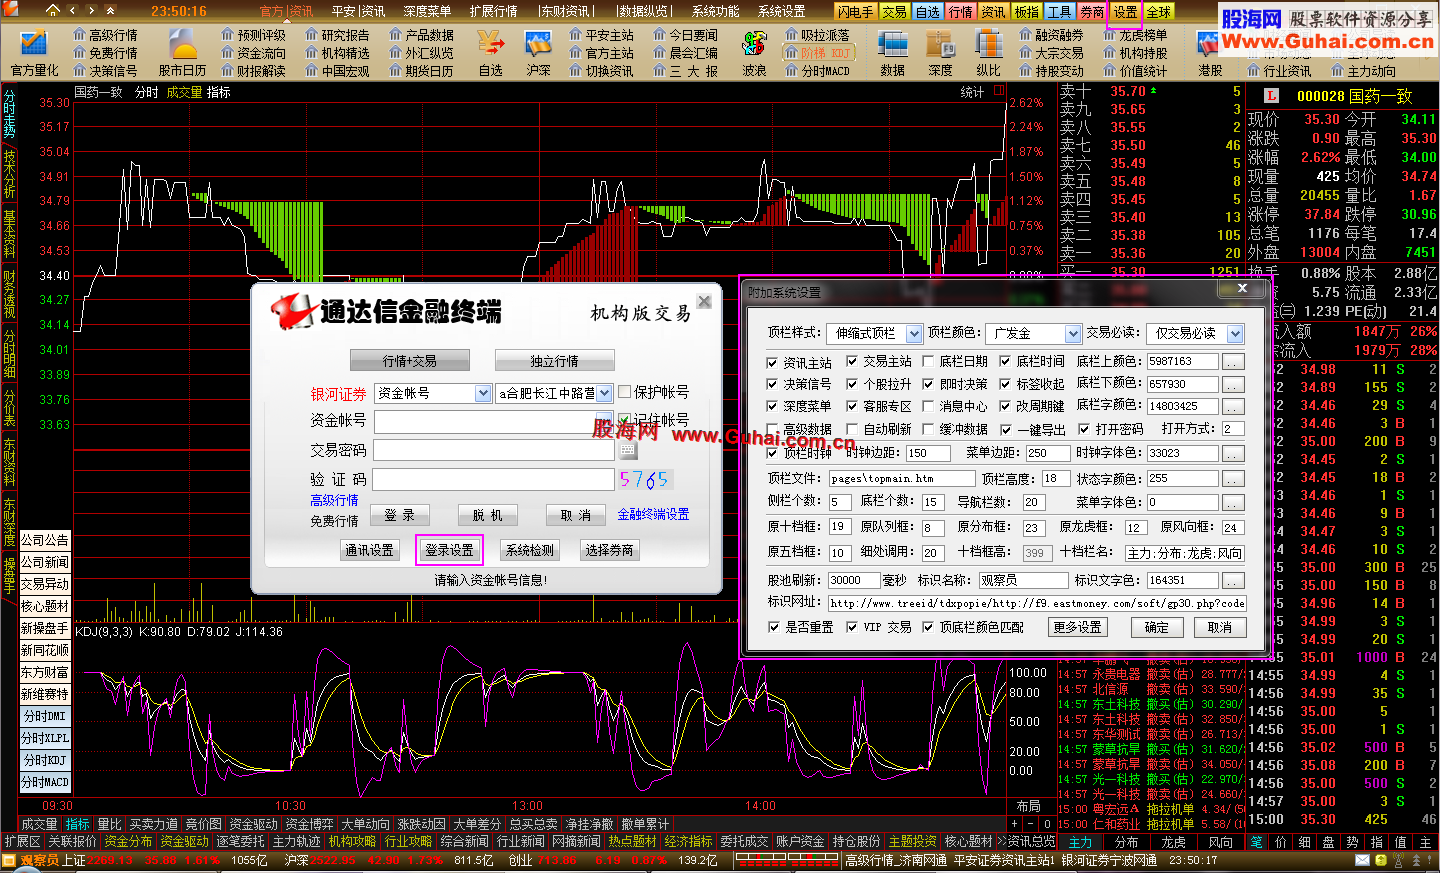Click the soft keyboard icon beside password field
Image resolution: width=1440 pixels, height=873 pixels.
tap(628, 451)
